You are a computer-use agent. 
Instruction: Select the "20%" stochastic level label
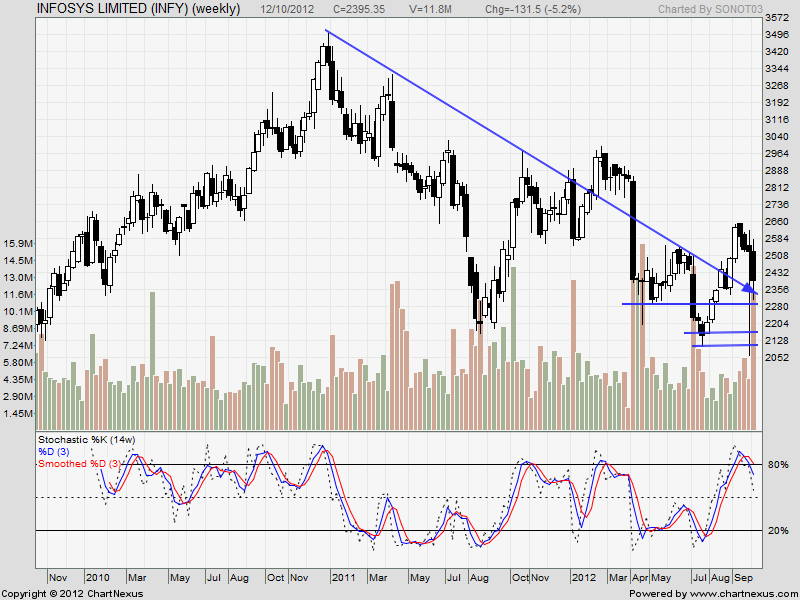[778, 531]
